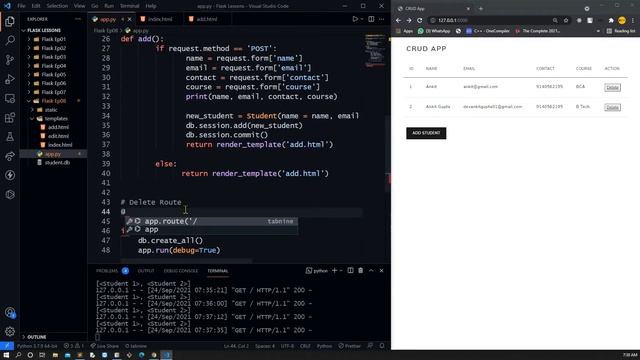
Task: Click Delete for the Ankit Gupta row
Action: (x=612, y=107)
